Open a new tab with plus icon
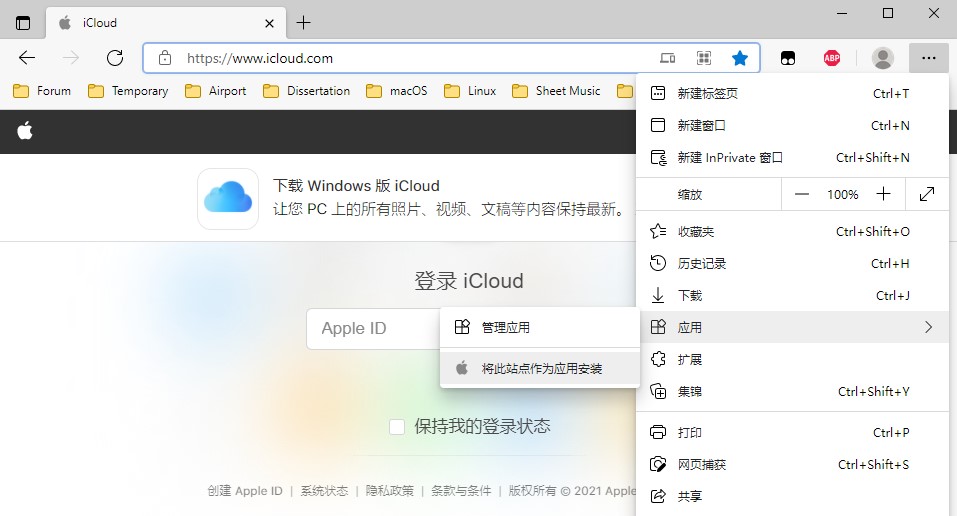The height and width of the screenshot is (516, 957). [x=303, y=23]
